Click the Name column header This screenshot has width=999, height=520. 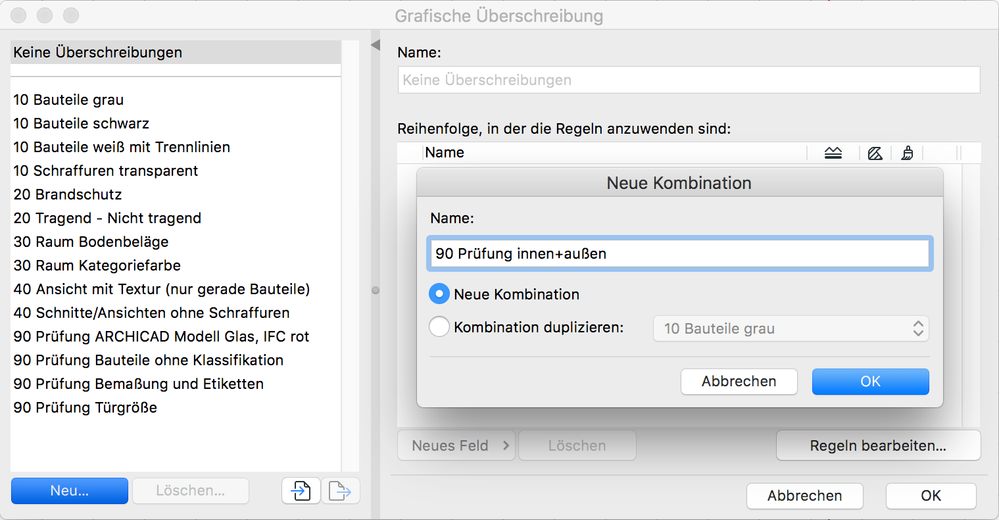pyautogui.click(x=445, y=153)
